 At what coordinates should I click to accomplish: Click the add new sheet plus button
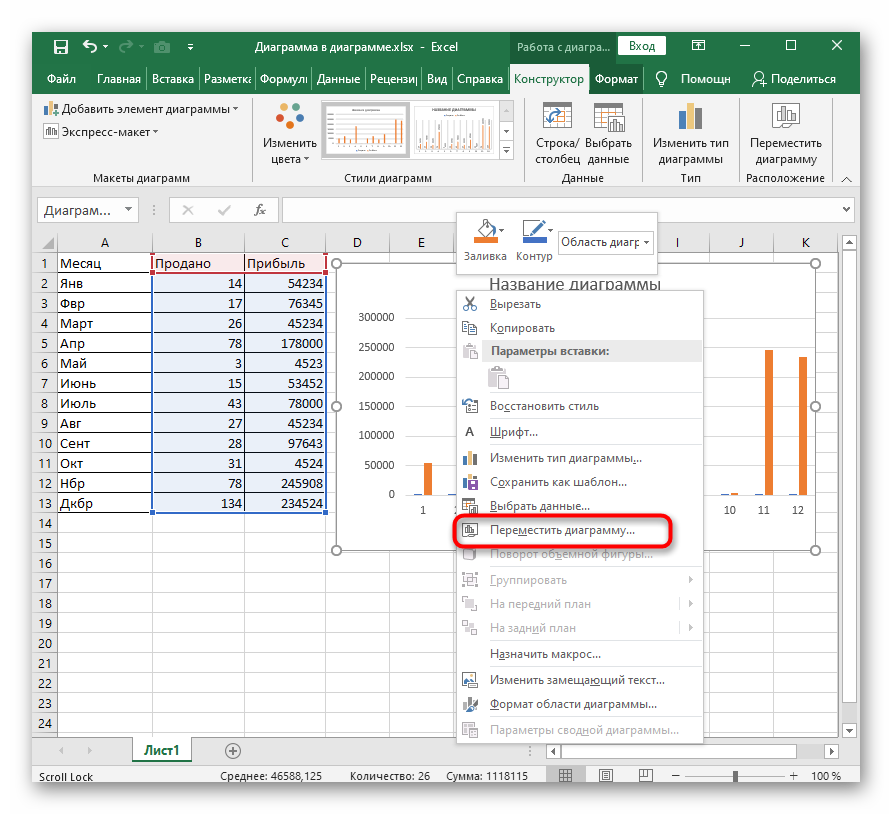233,750
